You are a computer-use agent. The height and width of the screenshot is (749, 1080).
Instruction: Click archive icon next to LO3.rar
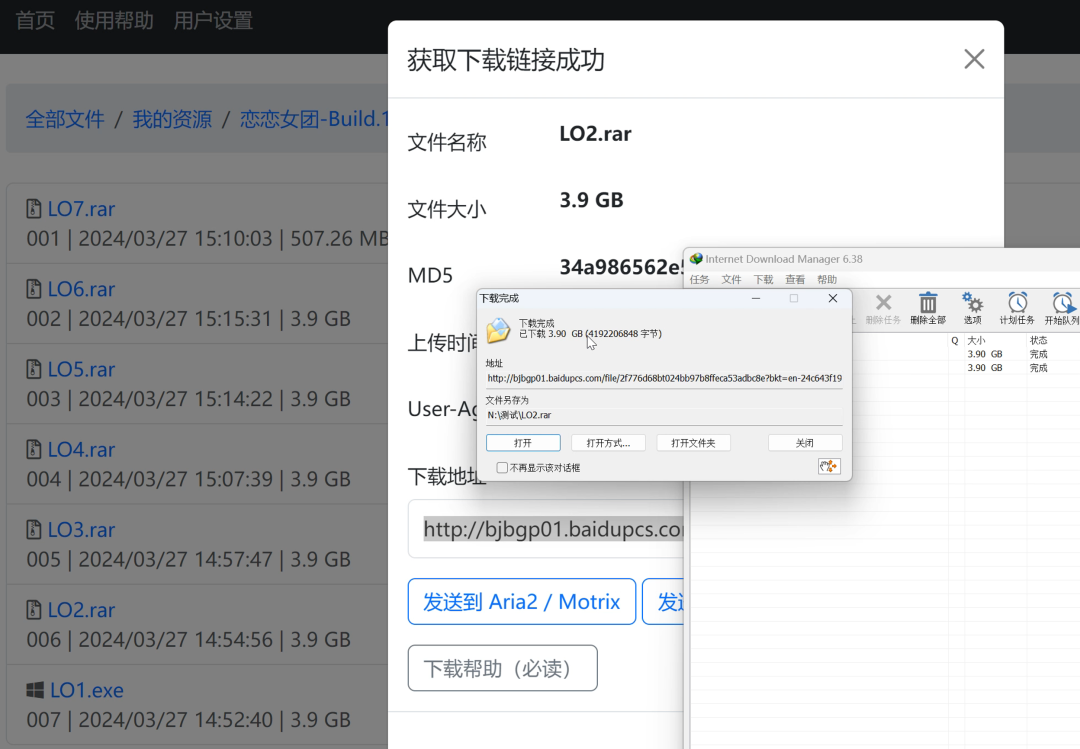click(34, 529)
